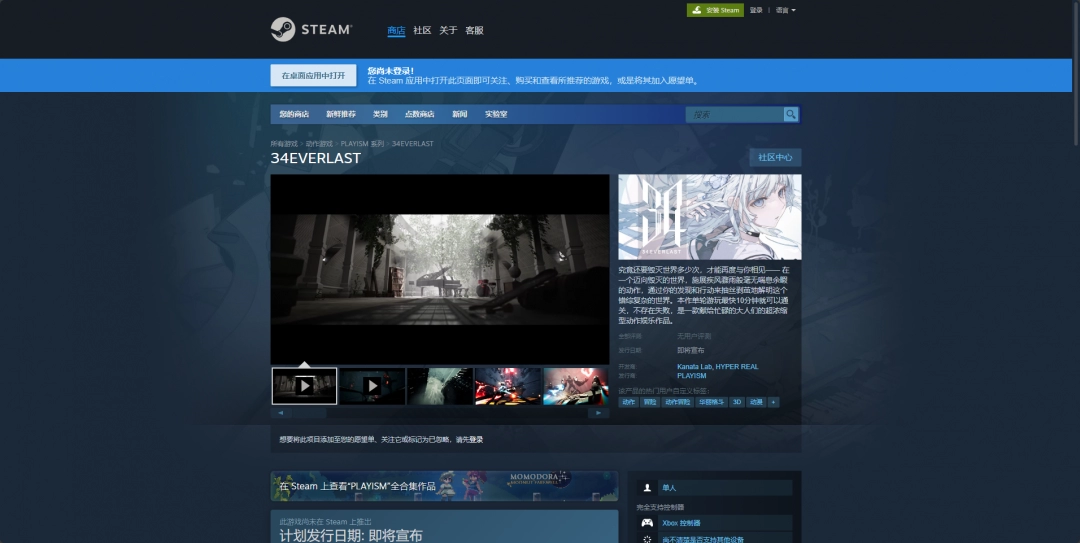Click the 在桌面应用中打开 button
This screenshot has width=1080, height=543.
tap(313, 76)
